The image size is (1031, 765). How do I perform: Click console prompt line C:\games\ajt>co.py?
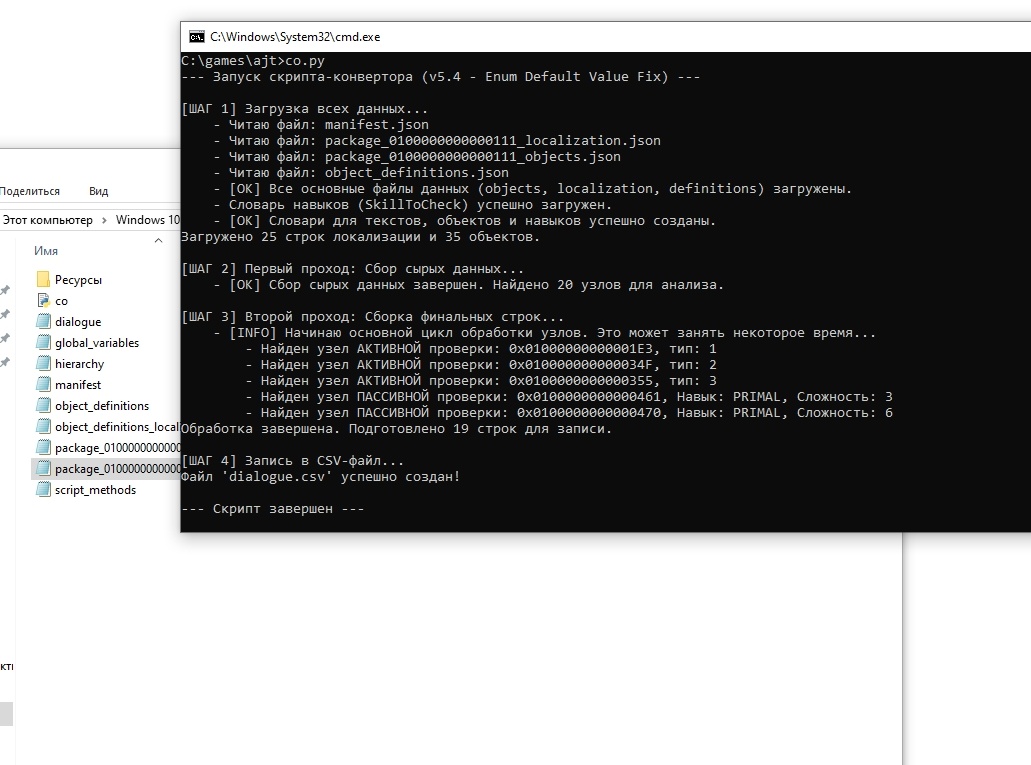pyautogui.click(x=253, y=61)
